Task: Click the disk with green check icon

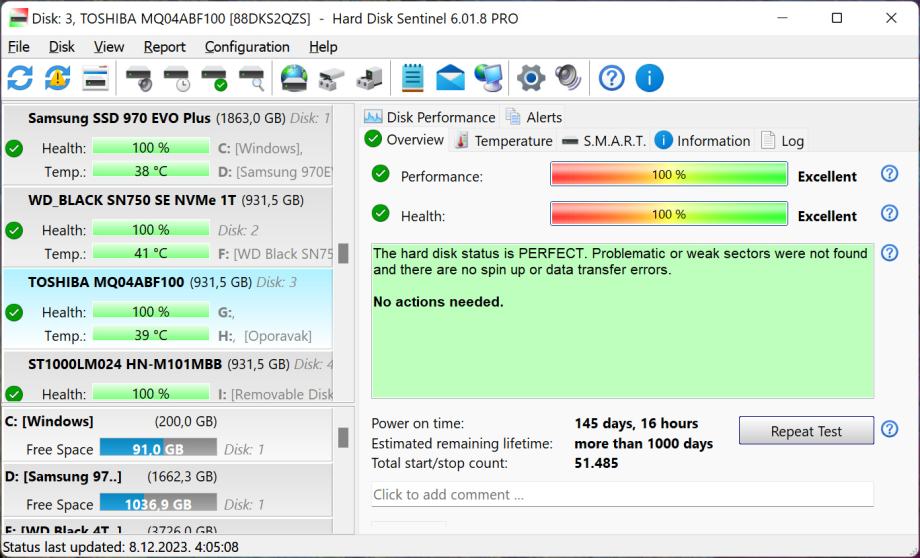Action: pyautogui.click(x=214, y=78)
